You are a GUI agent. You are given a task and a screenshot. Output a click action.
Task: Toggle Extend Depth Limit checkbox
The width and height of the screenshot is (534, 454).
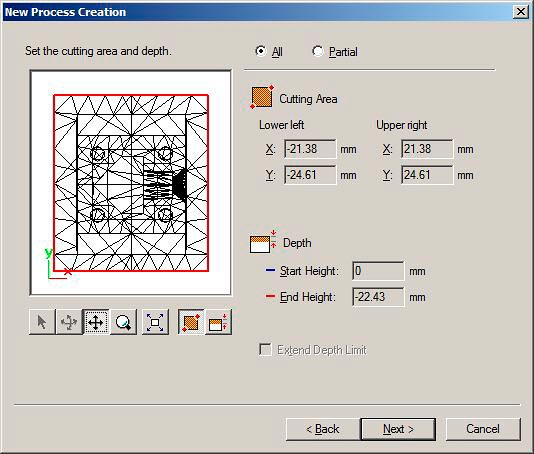pos(265,349)
